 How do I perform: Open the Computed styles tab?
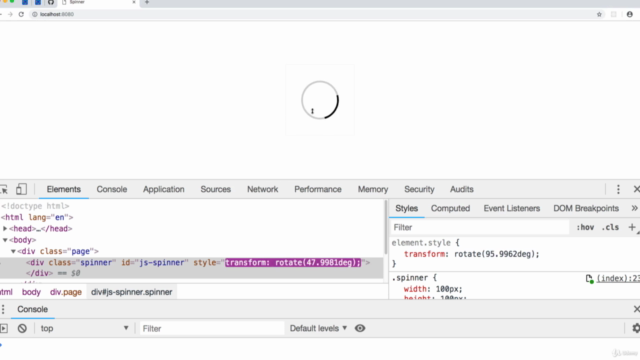point(451,209)
